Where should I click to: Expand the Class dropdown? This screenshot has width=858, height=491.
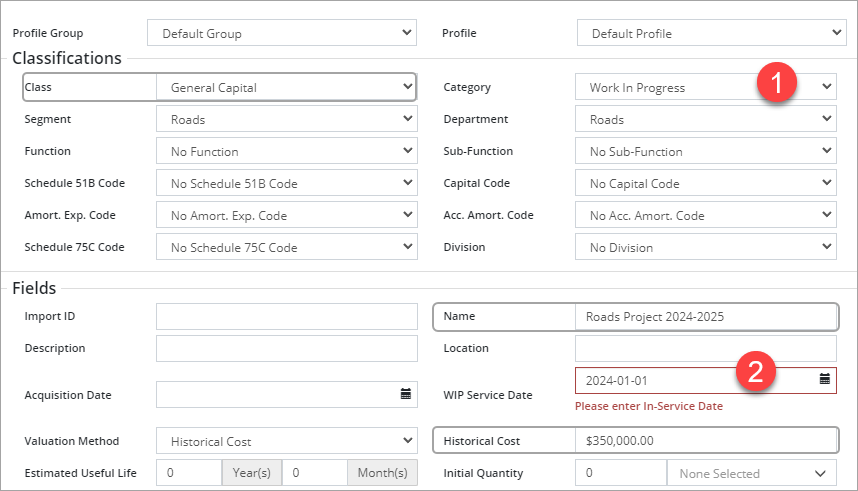pyautogui.click(x=286, y=87)
